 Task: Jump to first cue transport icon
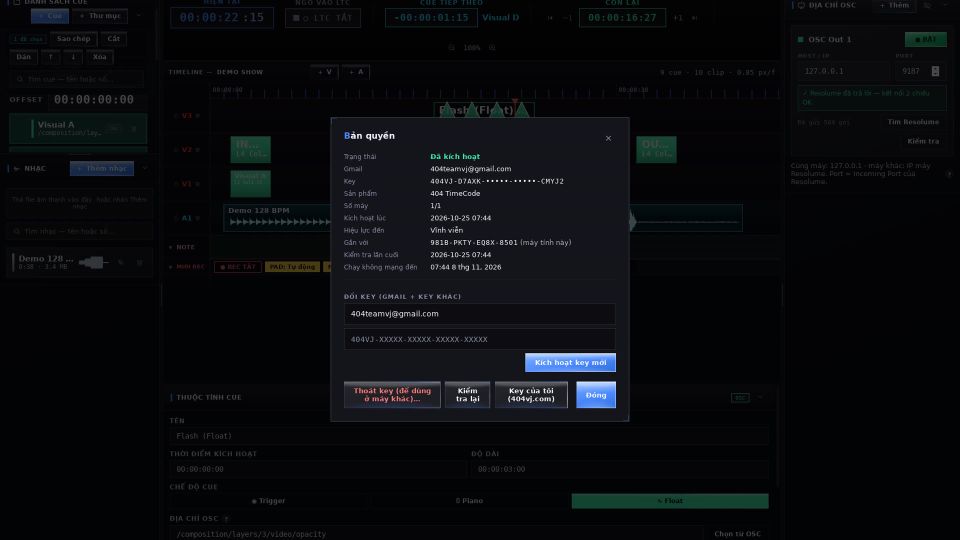[550, 18]
